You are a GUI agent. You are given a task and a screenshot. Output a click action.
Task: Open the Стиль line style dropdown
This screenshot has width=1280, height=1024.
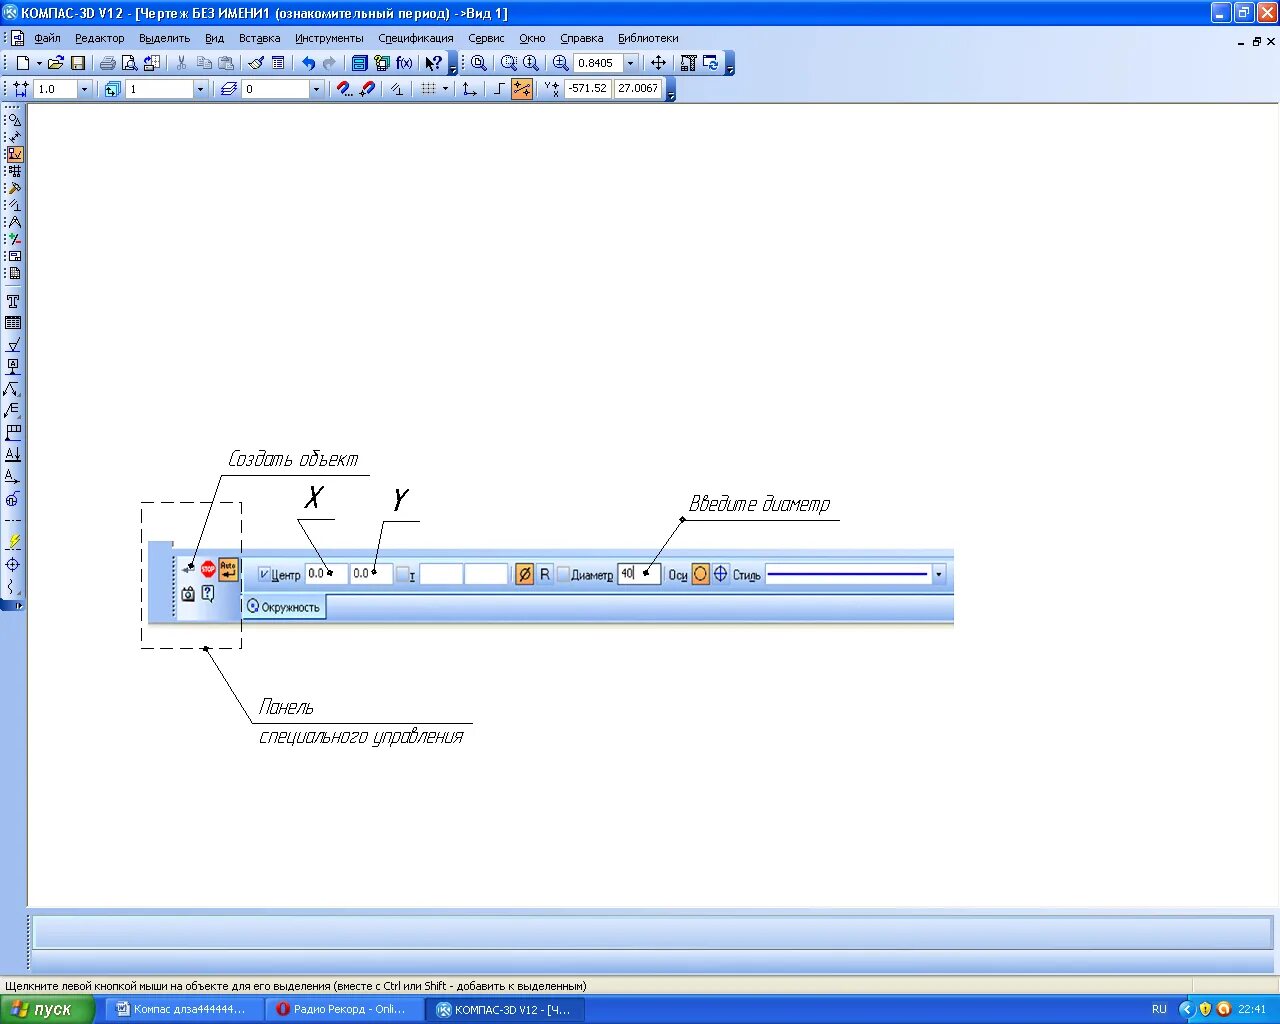coord(938,574)
